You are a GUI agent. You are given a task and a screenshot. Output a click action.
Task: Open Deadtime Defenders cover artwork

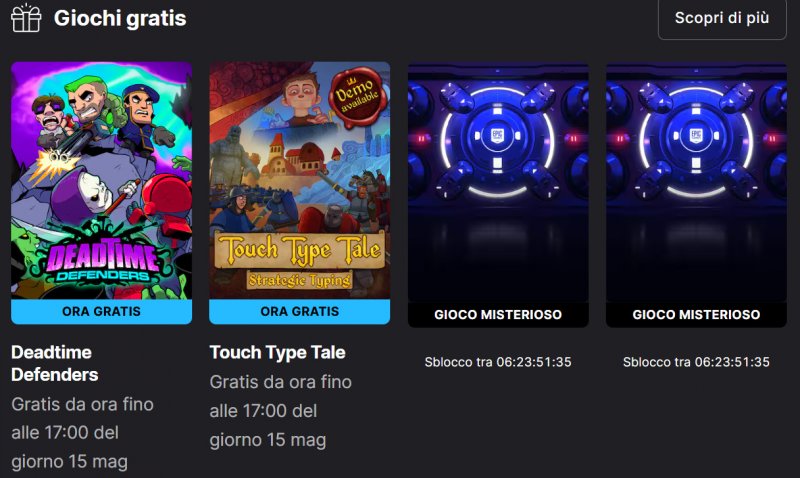coord(102,181)
